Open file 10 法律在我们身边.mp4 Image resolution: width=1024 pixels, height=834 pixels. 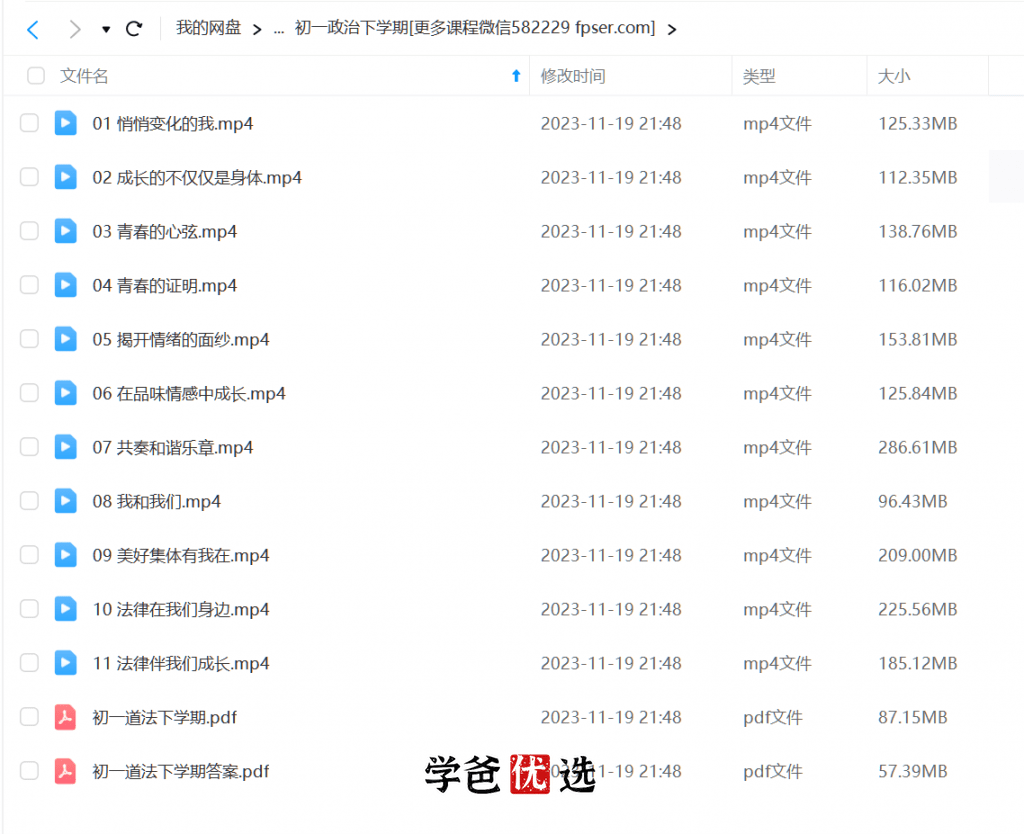coord(181,609)
